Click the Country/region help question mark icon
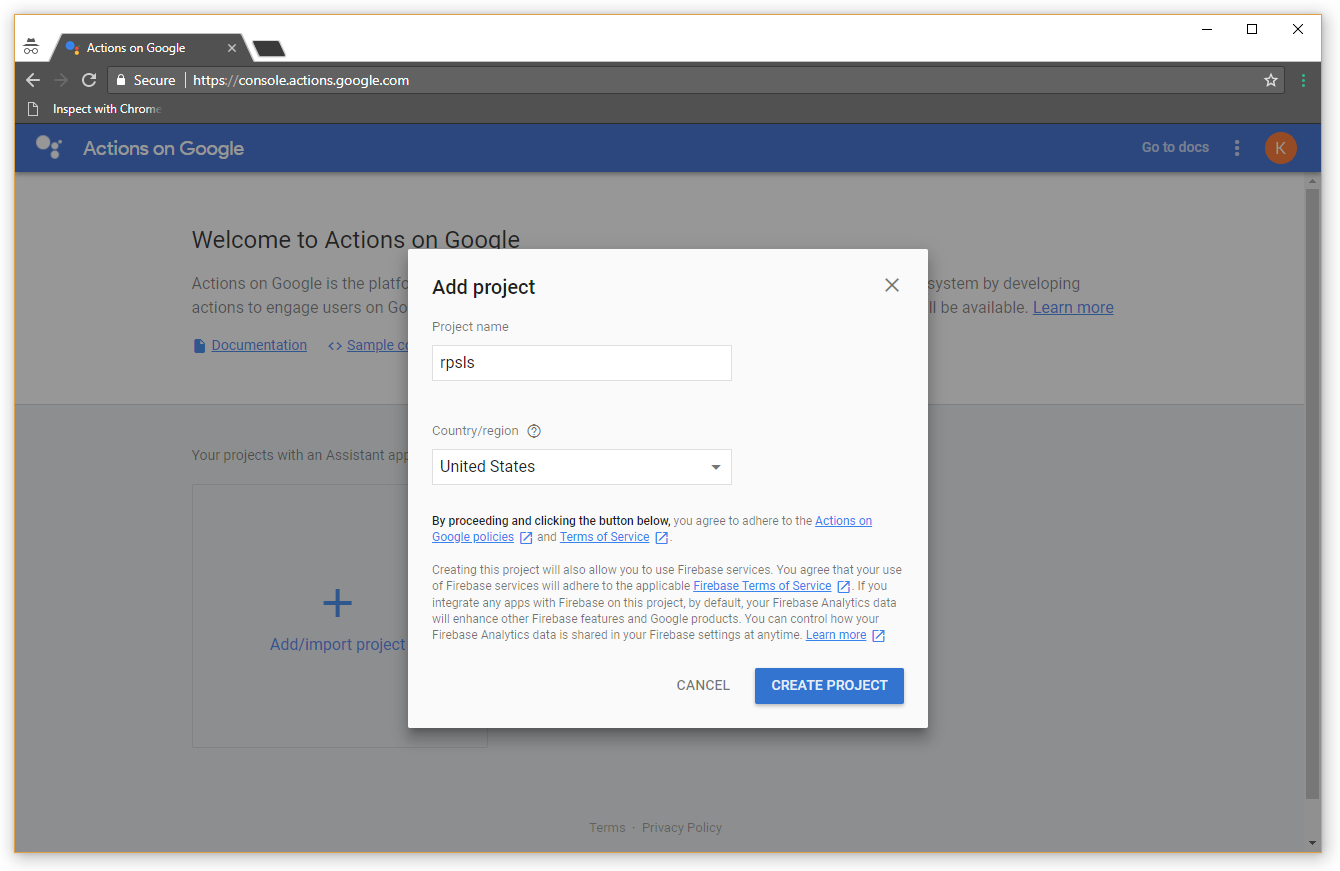 coord(534,431)
